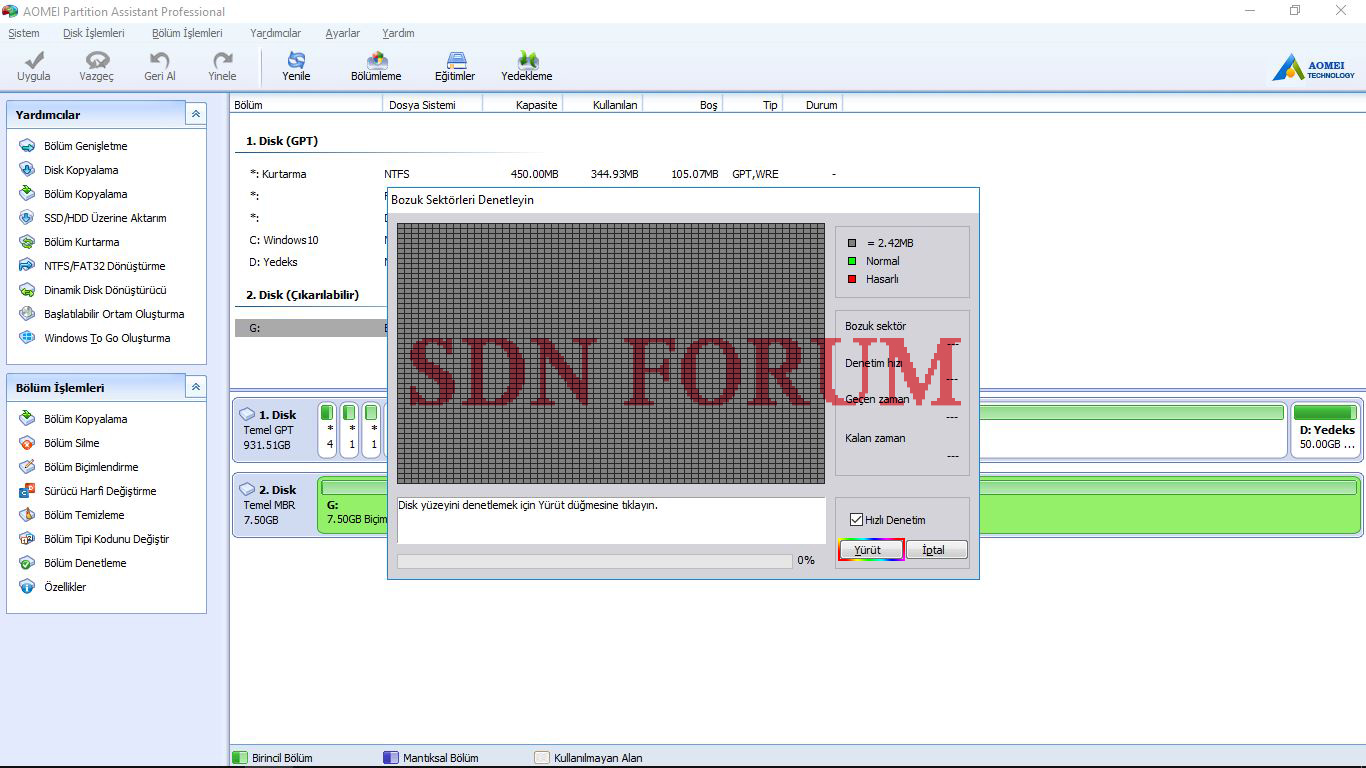
Task: Select Disk Kopyalama in the sidebar
Action: click(80, 170)
